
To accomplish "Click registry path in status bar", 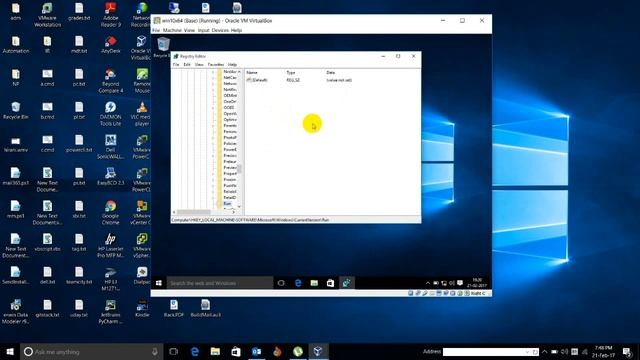I will point(250,220).
